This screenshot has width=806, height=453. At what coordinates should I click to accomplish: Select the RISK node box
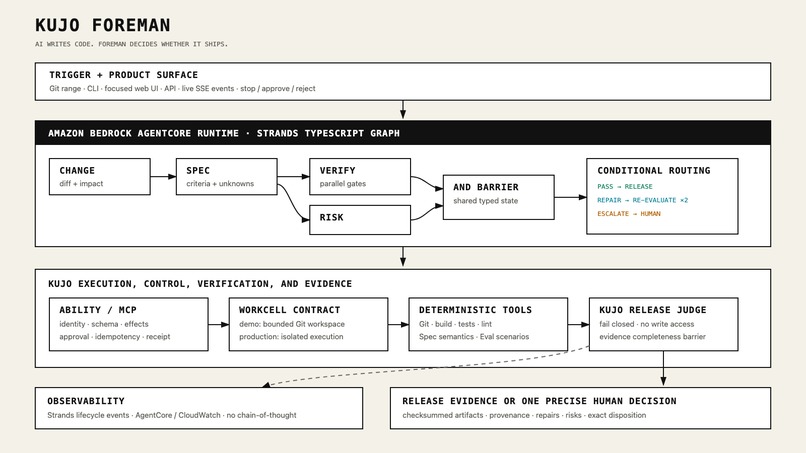360,220
